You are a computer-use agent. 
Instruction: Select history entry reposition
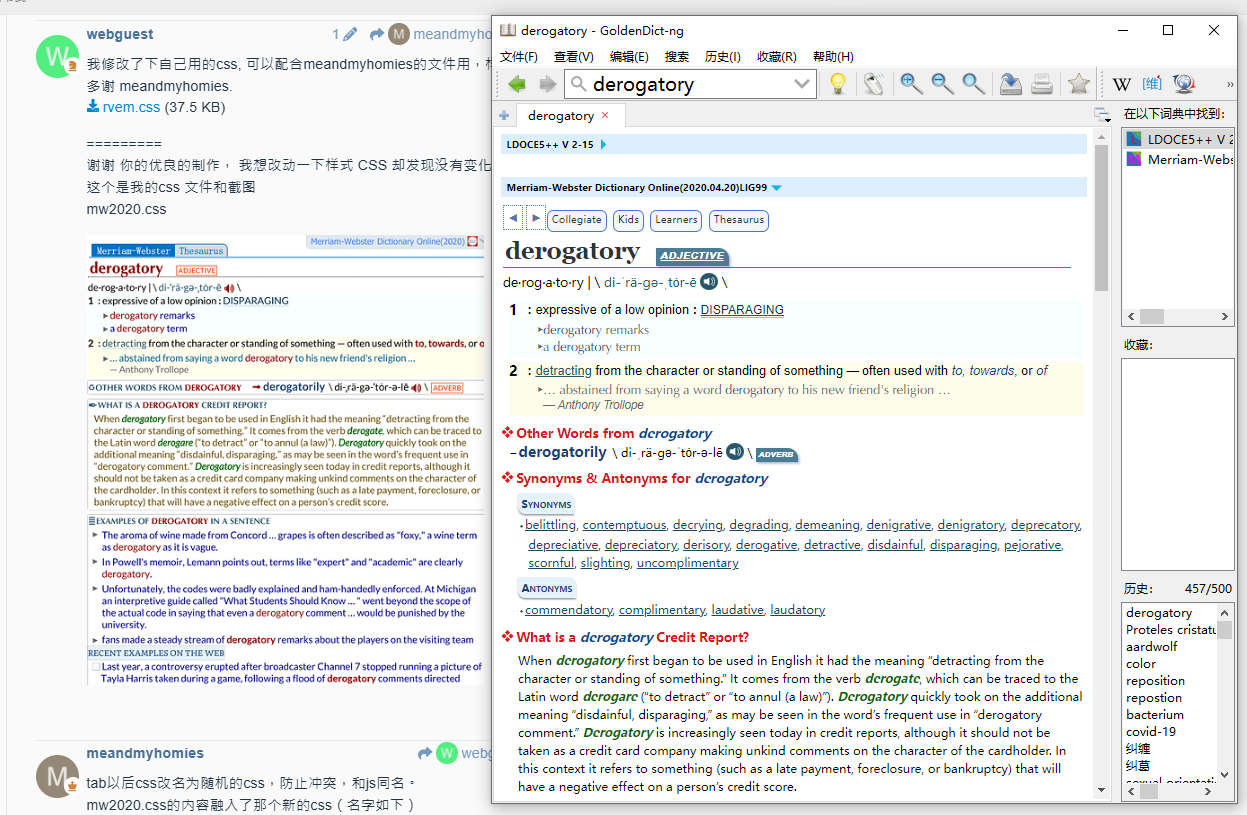1155,681
